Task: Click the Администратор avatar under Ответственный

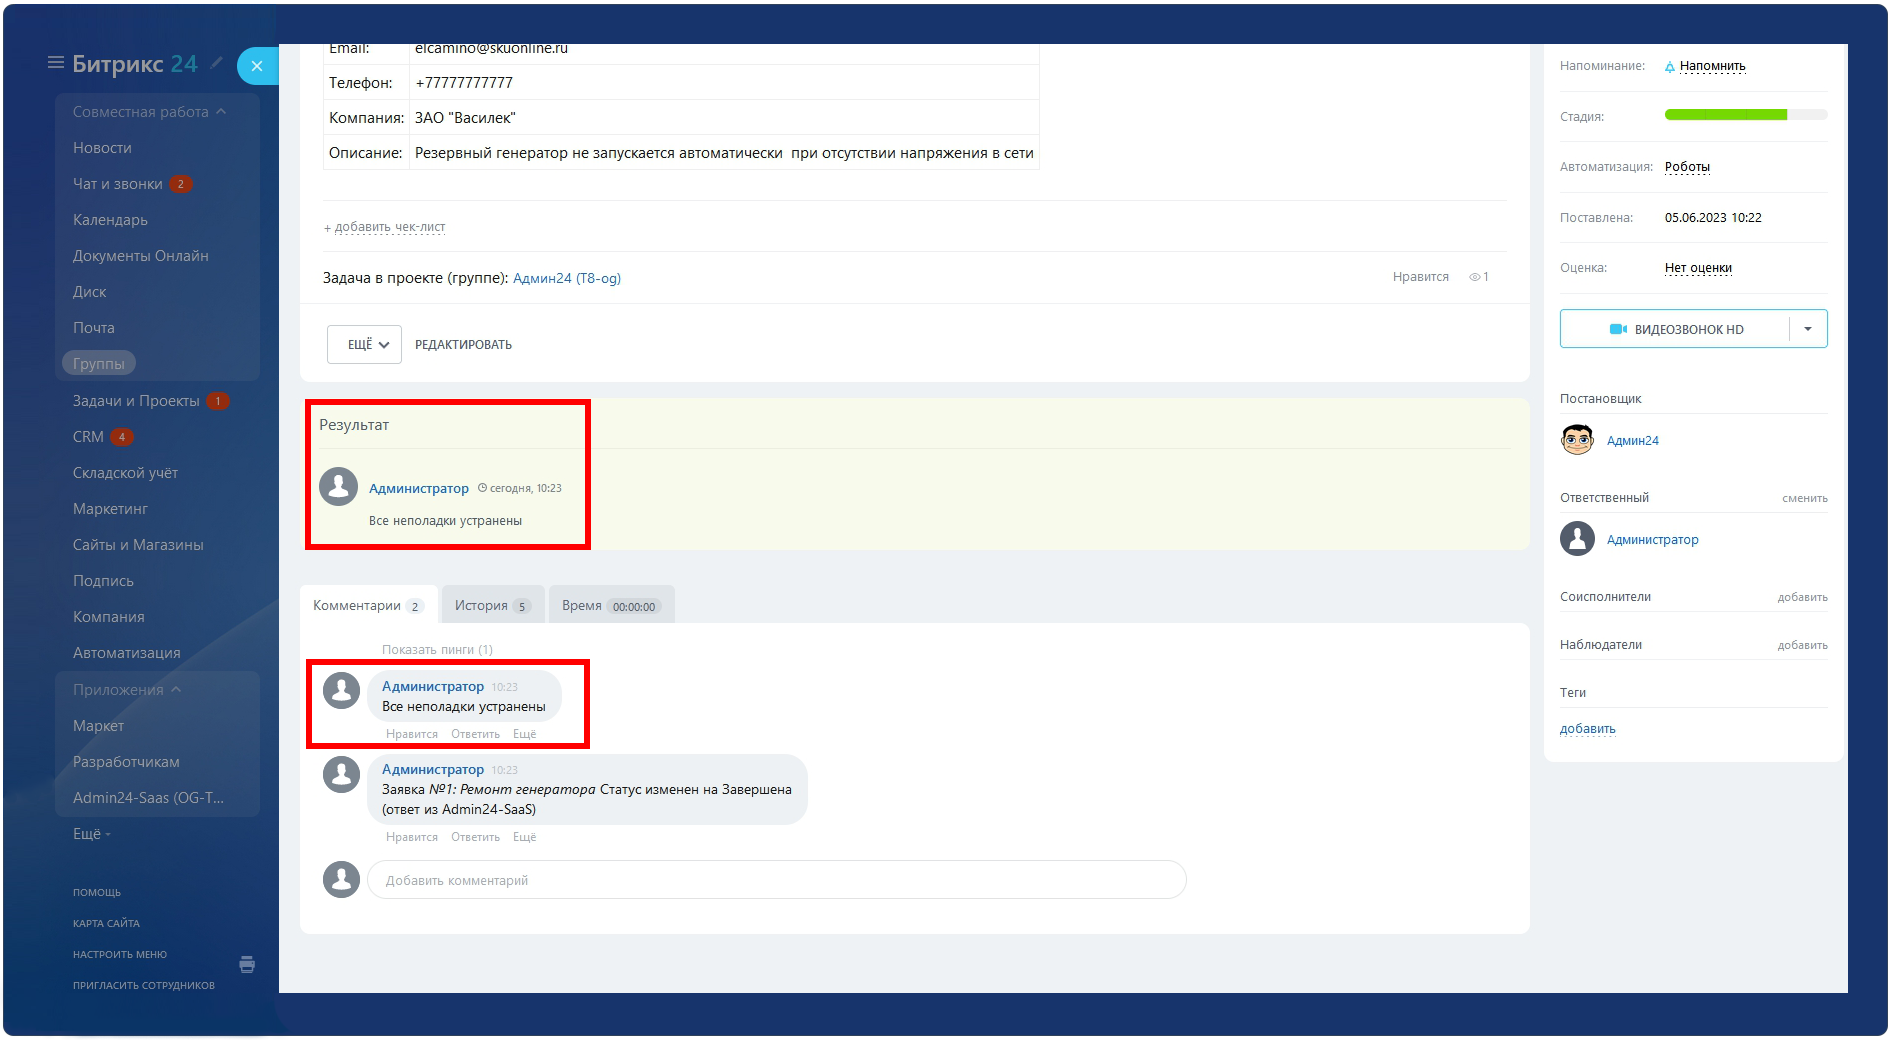Action: coord(1577,539)
